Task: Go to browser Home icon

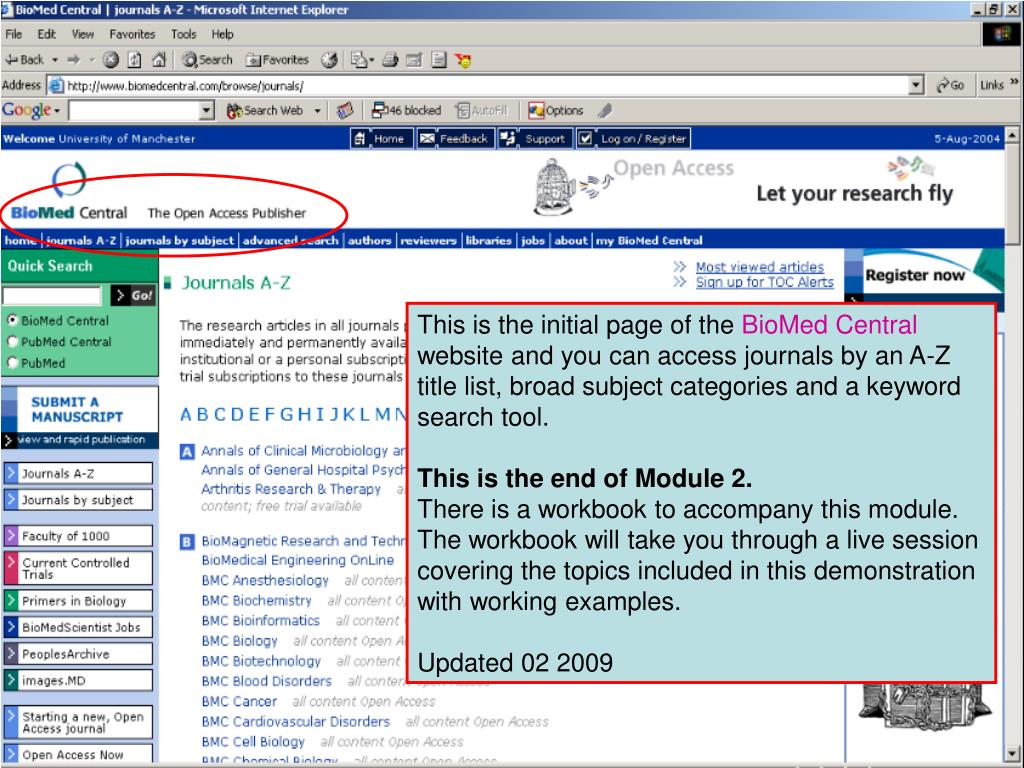Action: 159,60
